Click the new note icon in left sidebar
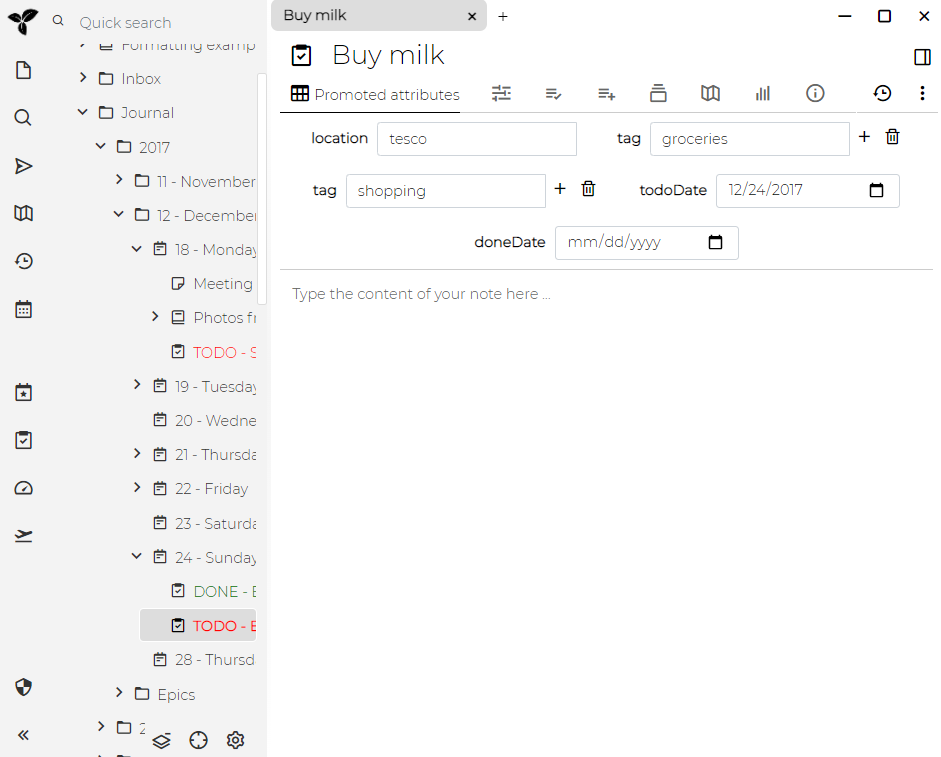 tap(24, 70)
